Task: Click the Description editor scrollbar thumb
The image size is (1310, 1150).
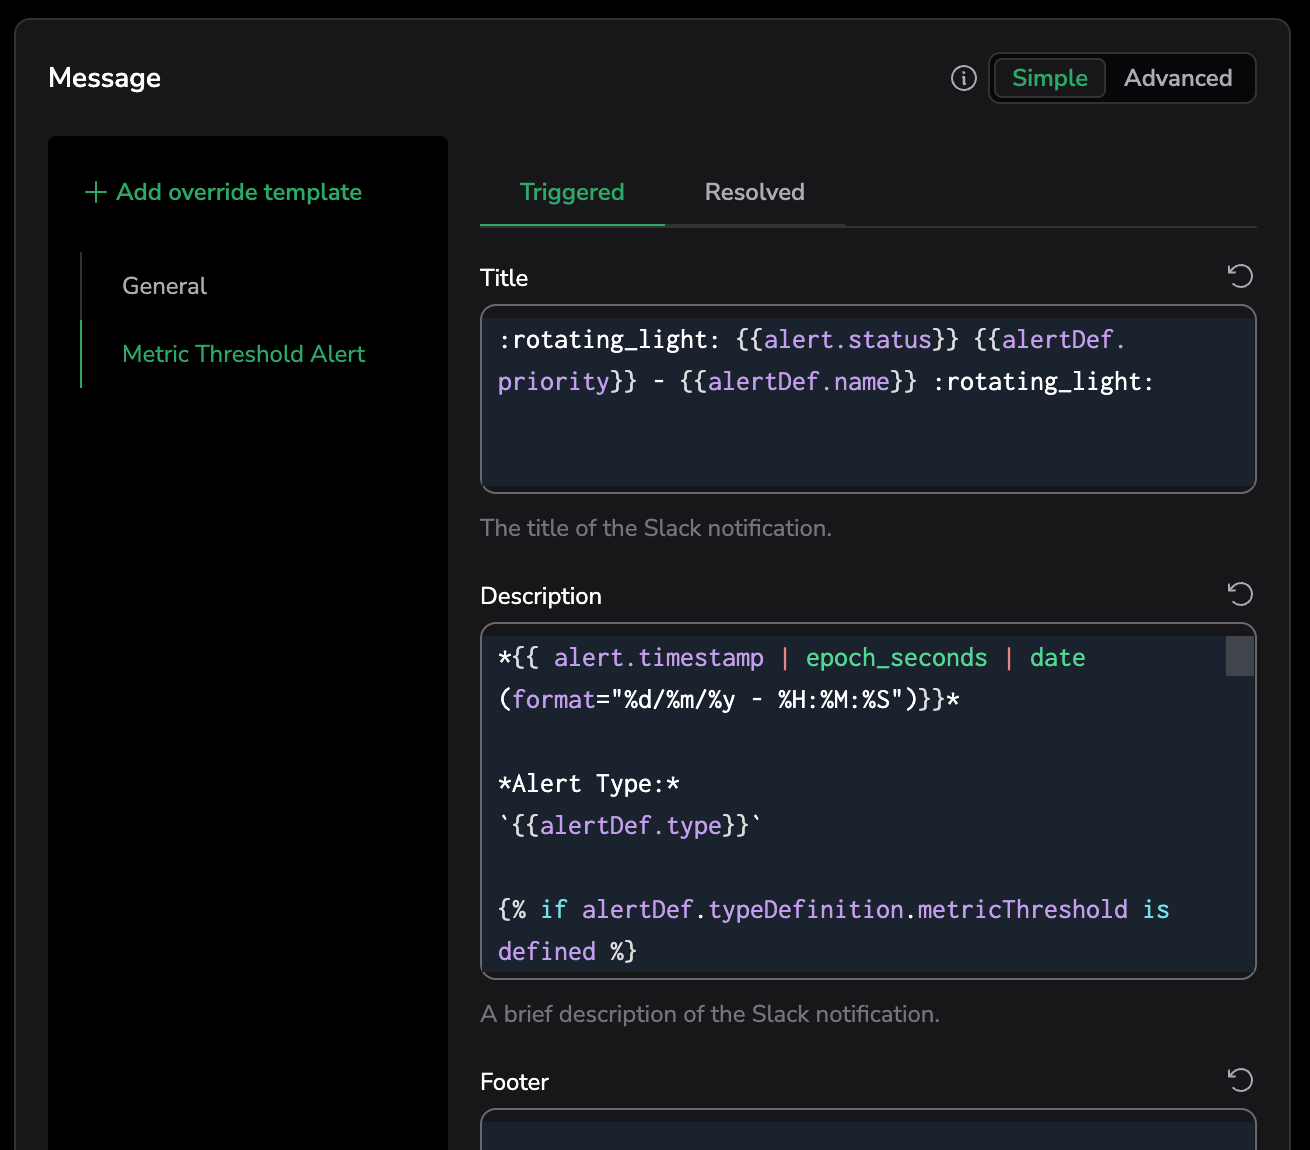Action: (x=1239, y=656)
